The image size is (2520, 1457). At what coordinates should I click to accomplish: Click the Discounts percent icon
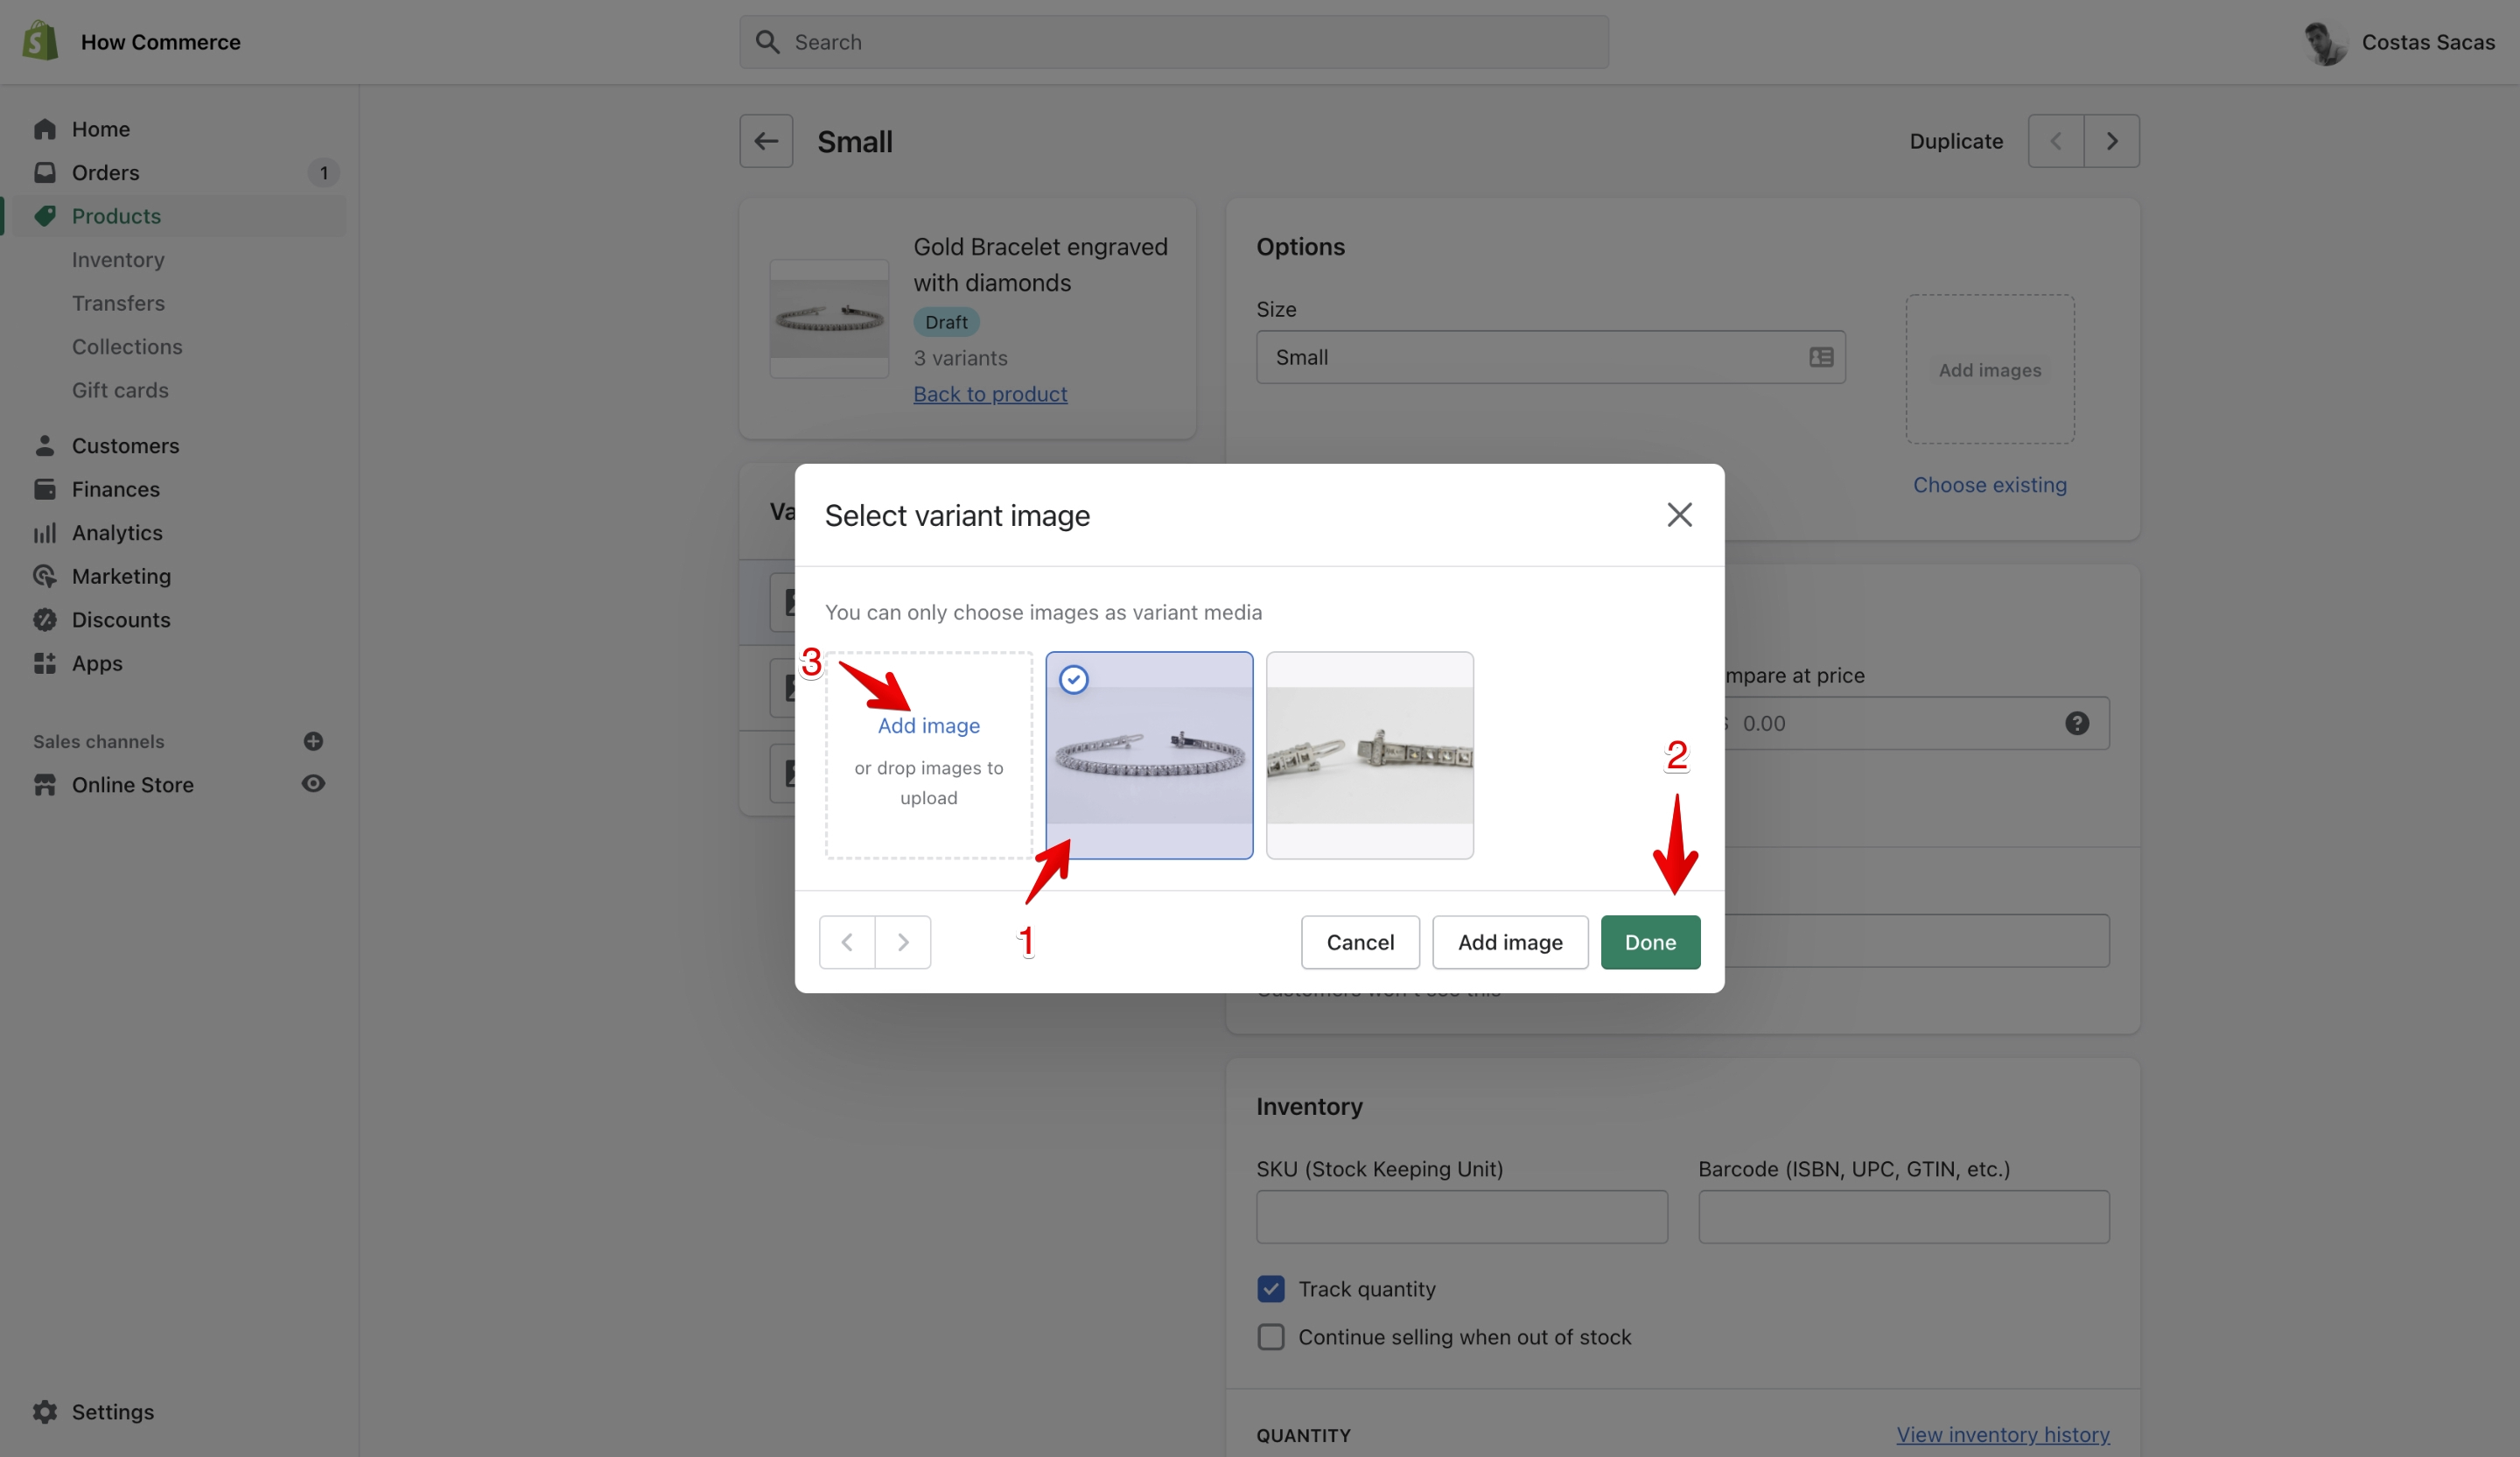coord(45,619)
